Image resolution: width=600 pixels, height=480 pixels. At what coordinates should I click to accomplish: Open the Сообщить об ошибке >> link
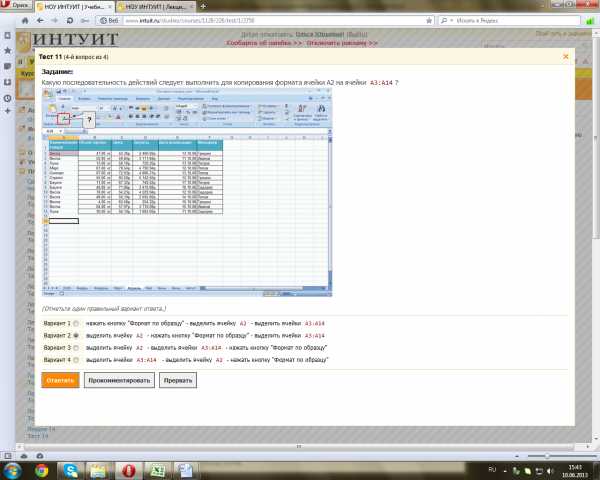pyautogui.click(x=264, y=43)
